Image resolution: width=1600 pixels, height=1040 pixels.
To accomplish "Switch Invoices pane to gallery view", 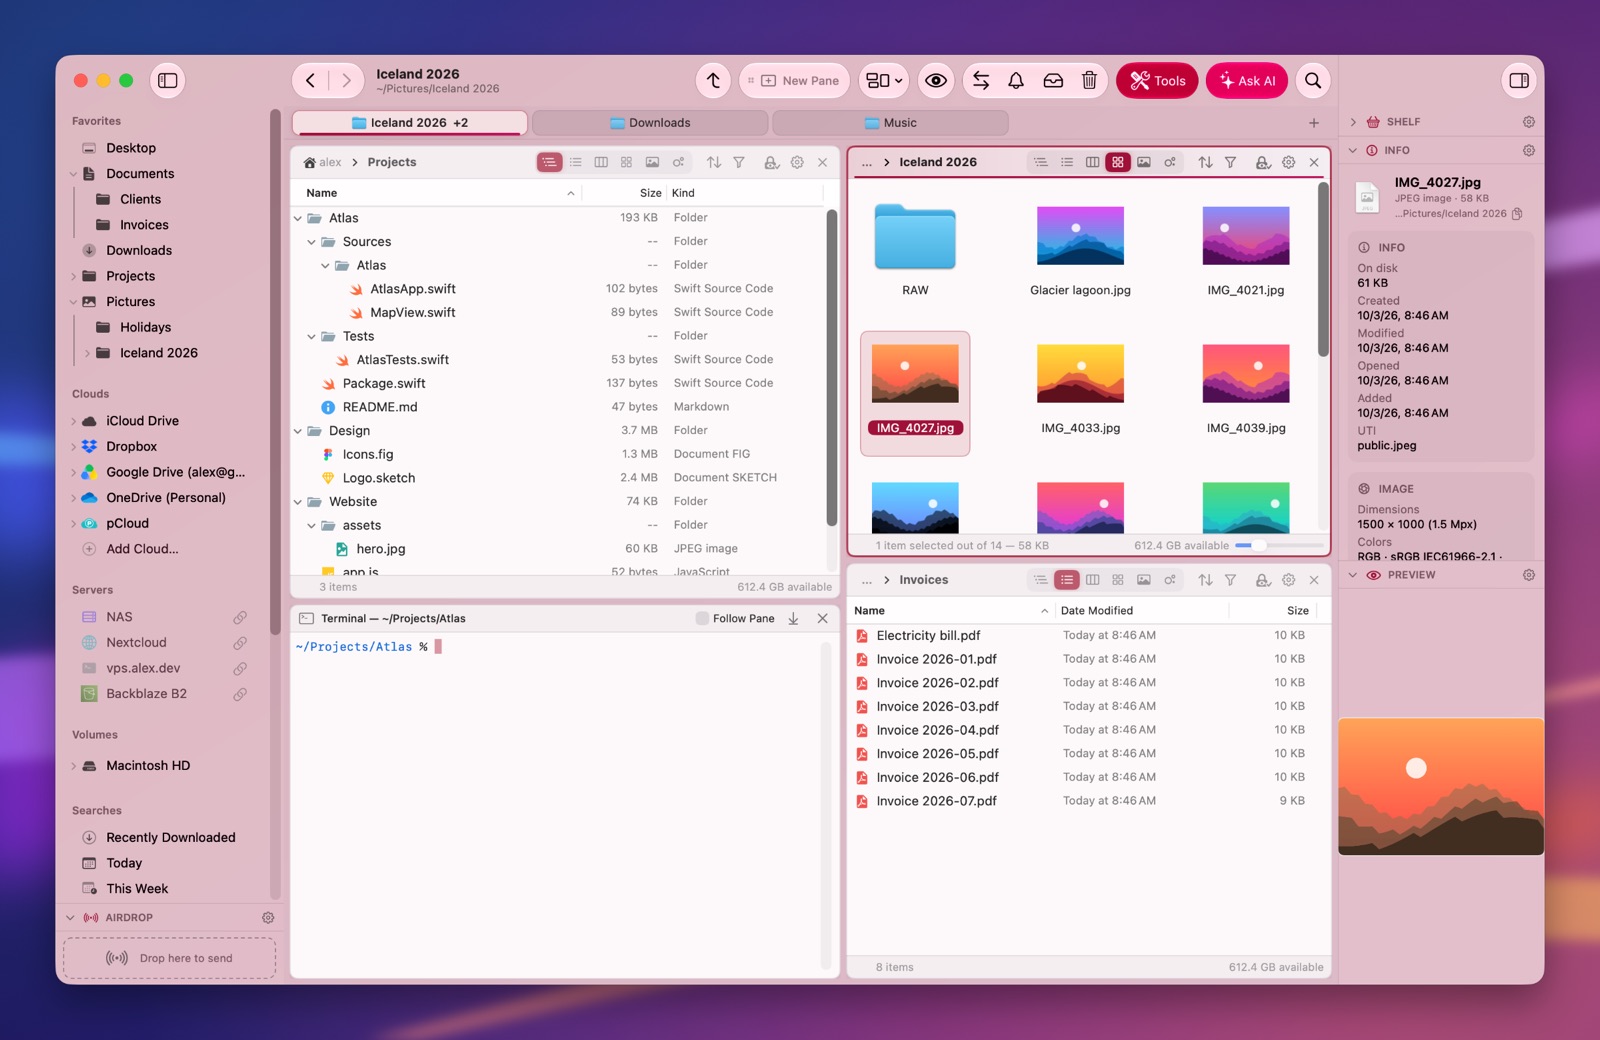I will 1144,580.
